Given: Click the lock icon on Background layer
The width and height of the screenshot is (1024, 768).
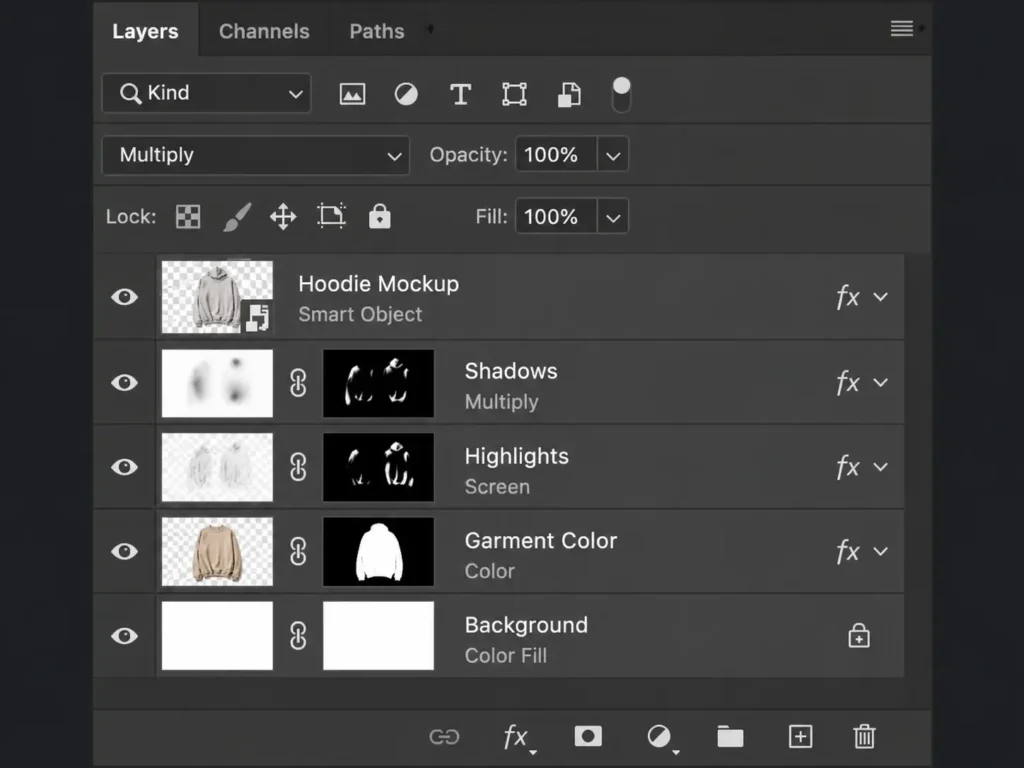Looking at the screenshot, I should [x=859, y=635].
